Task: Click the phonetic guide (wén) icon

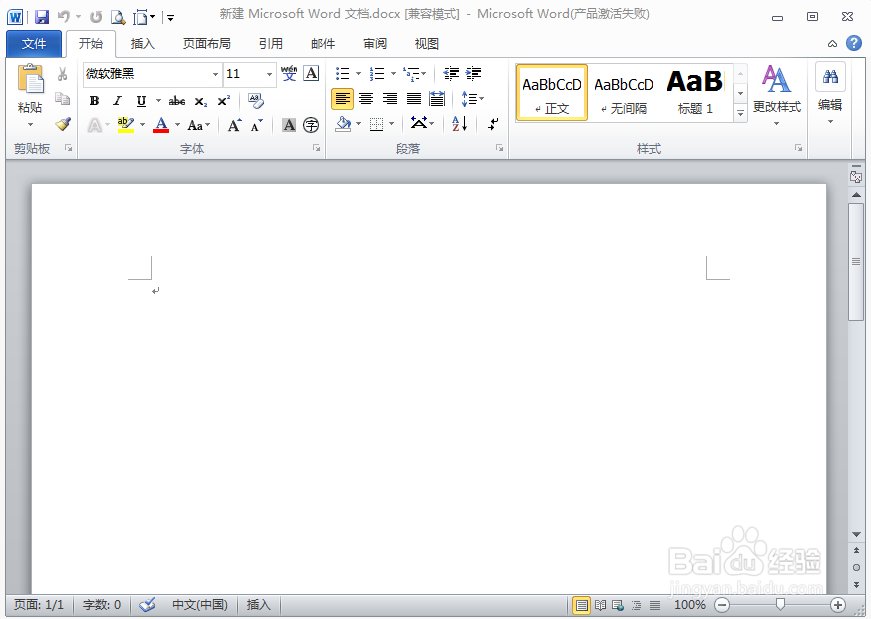Action: (289, 73)
